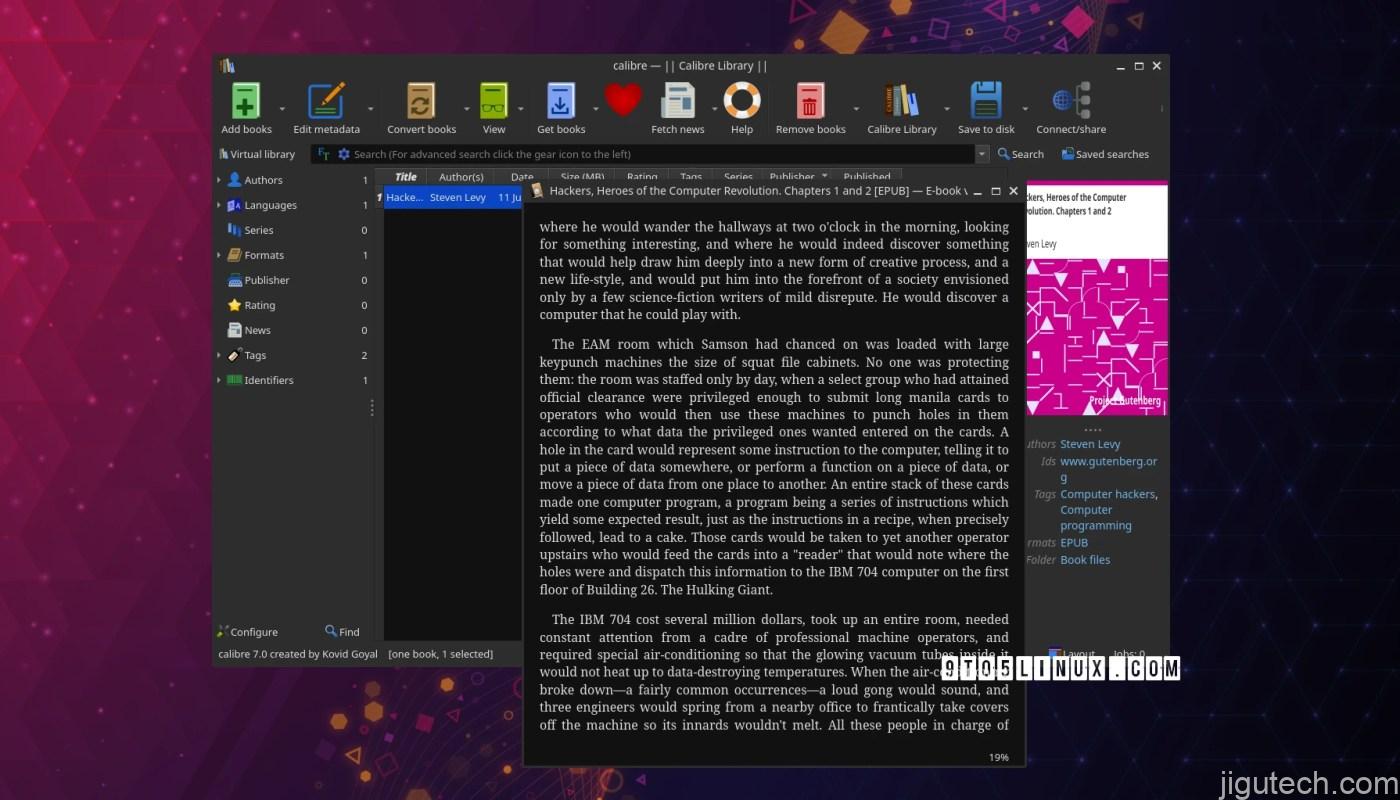Click the Connect/share icon
1400x800 pixels.
(x=1071, y=101)
